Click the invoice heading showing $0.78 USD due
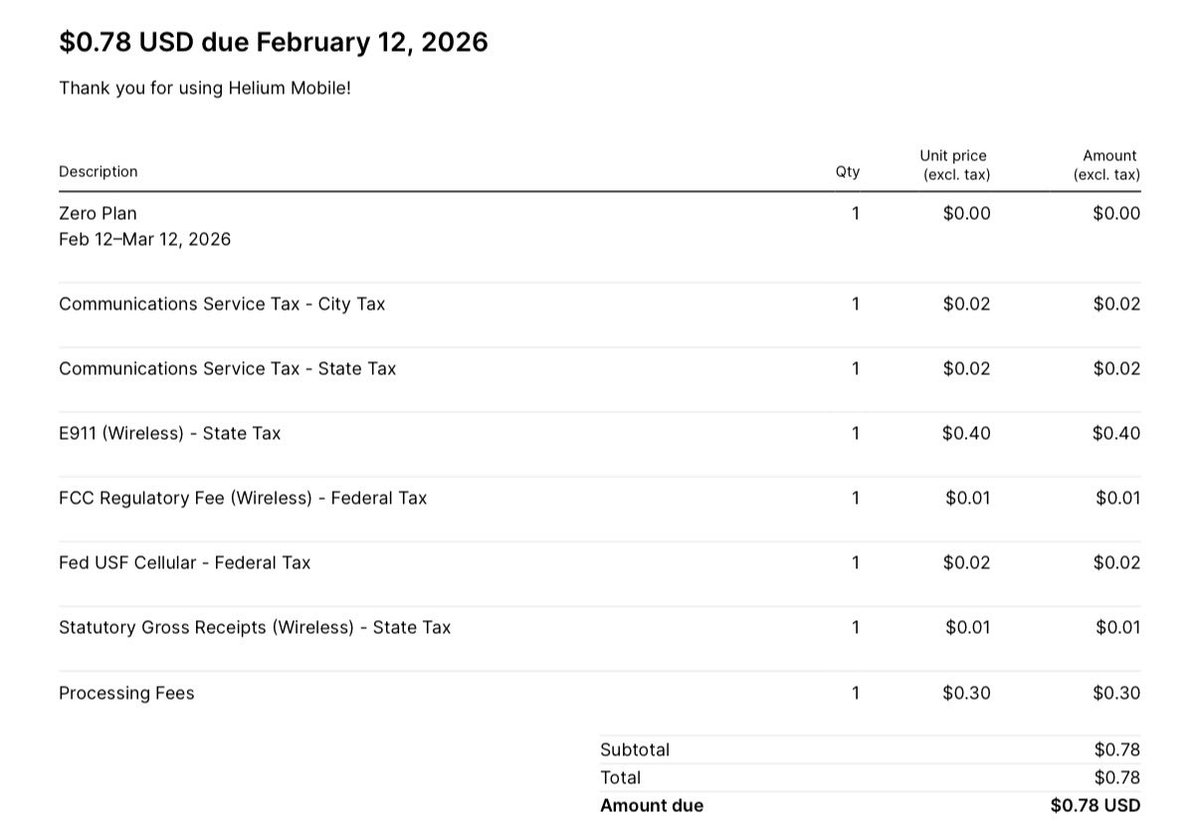 pos(273,42)
